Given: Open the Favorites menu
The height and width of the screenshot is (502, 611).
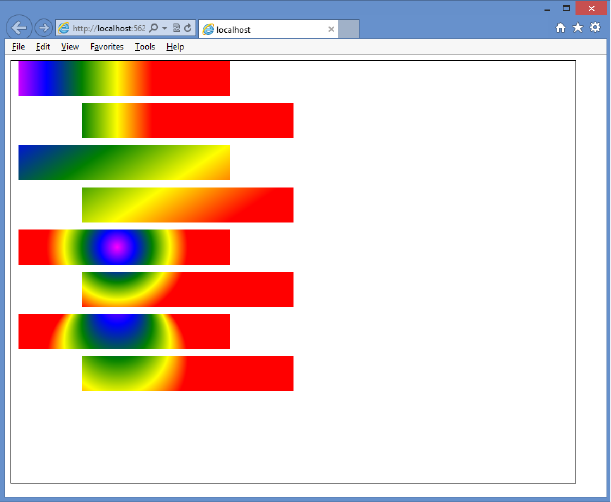Looking at the screenshot, I should pos(107,47).
